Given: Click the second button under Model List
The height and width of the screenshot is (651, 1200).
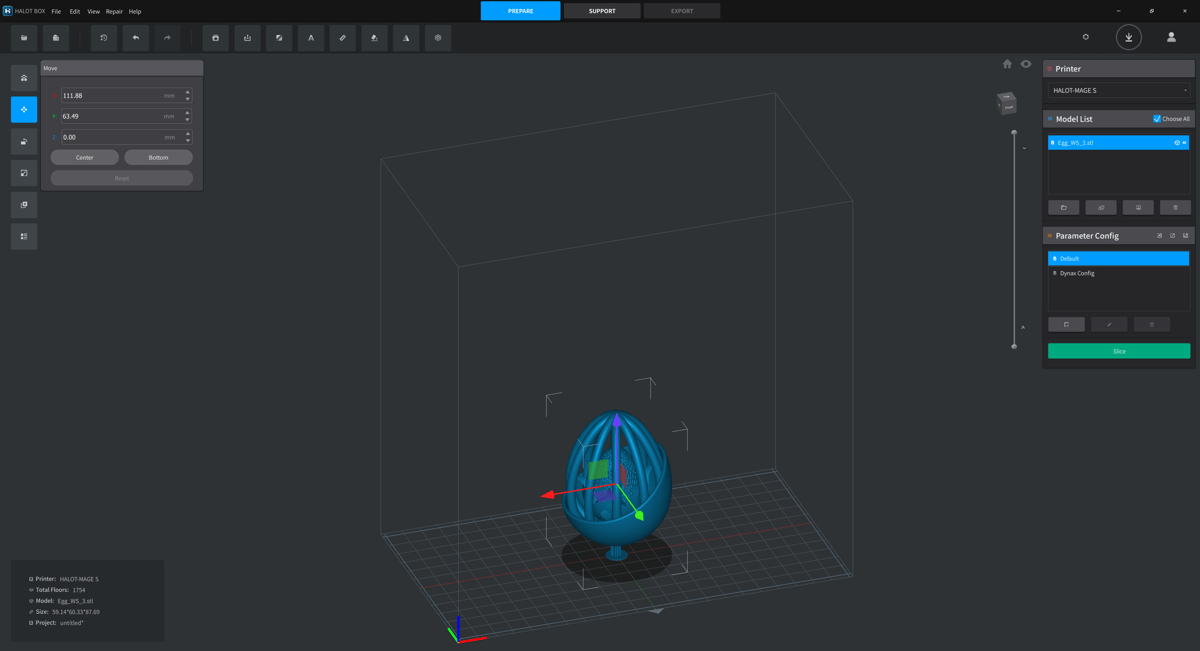Looking at the screenshot, I should point(1101,207).
